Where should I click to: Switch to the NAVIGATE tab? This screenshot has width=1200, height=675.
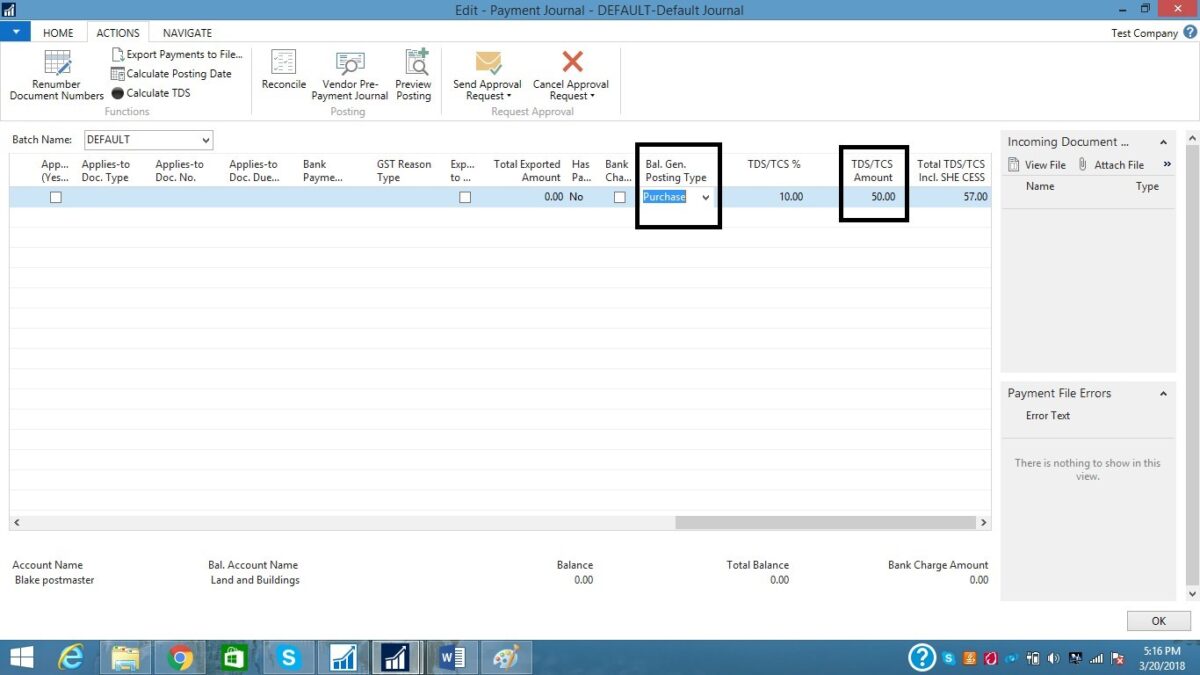pyautogui.click(x=187, y=33)
